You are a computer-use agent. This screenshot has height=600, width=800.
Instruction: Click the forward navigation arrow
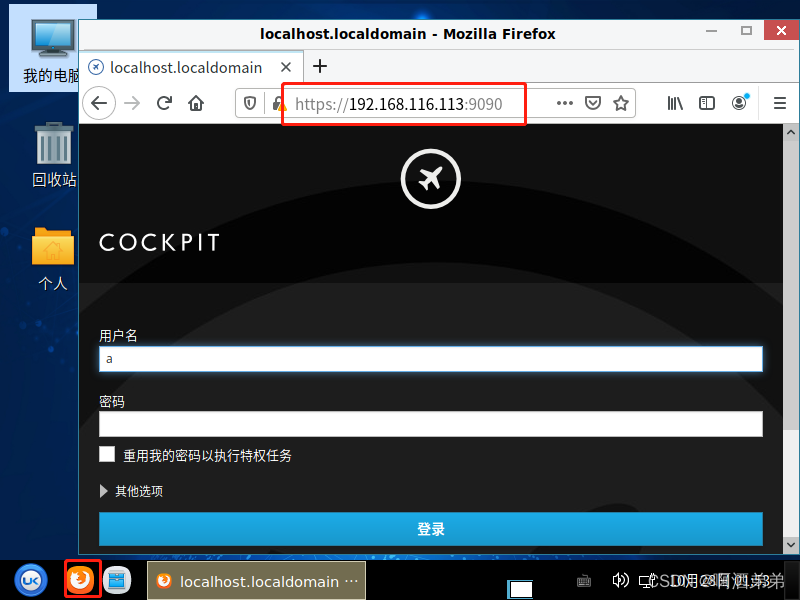pos(132,104)
